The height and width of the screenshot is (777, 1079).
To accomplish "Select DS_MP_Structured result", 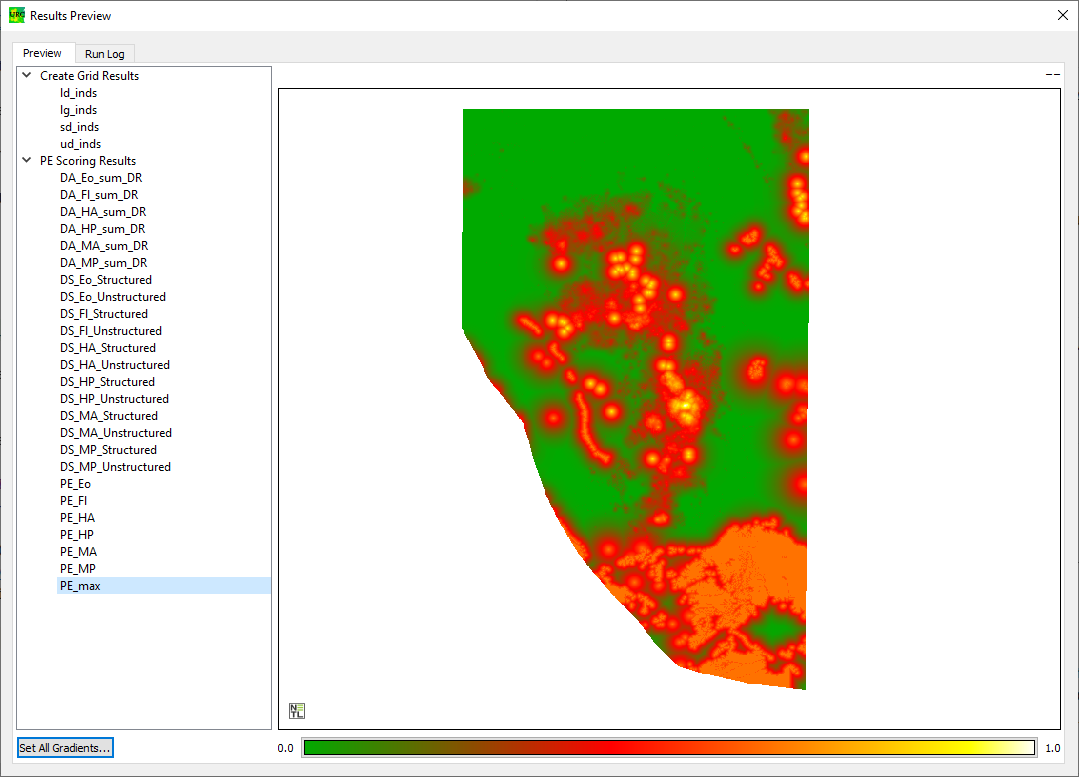I will pyautogui.click(x=108, y=449).
